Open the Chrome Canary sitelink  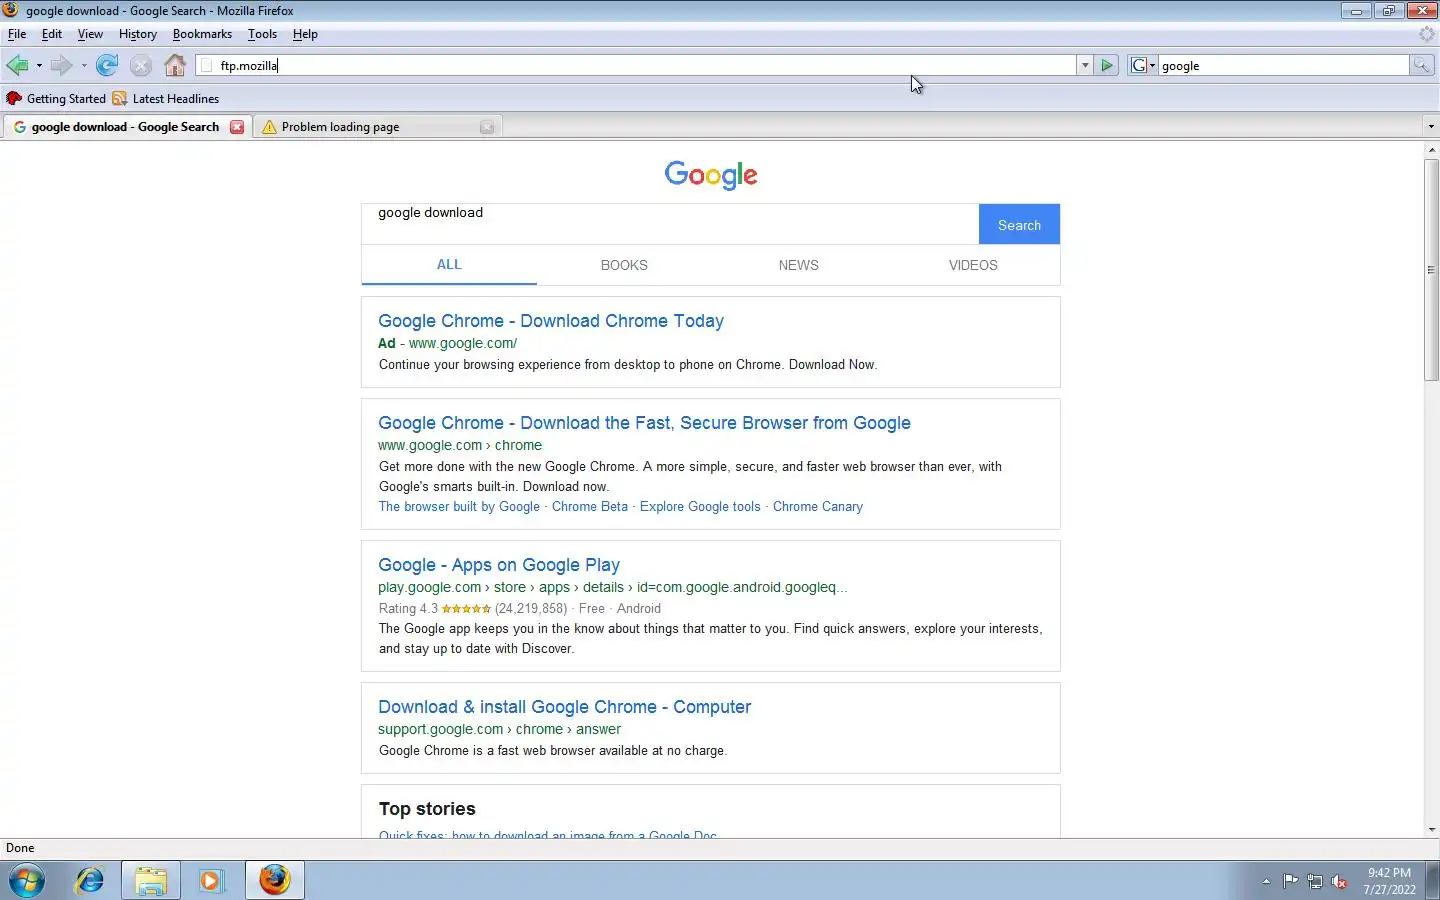click(x=817, y=507)
